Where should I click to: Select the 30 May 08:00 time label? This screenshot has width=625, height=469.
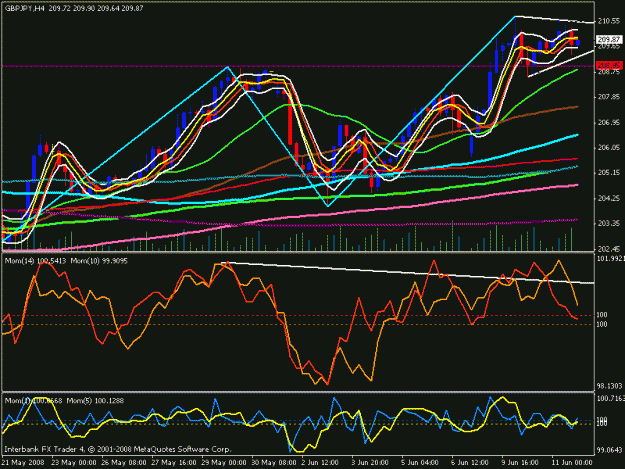274,463
